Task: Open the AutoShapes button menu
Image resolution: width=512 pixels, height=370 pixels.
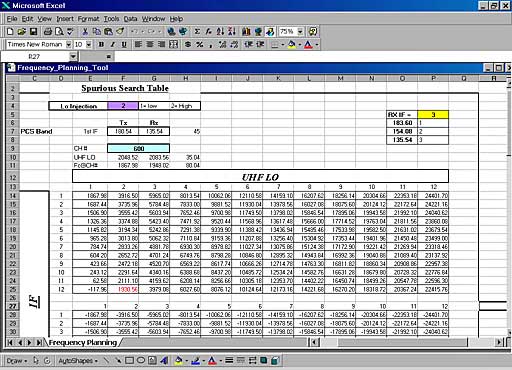Action: (x=78, y=361)
